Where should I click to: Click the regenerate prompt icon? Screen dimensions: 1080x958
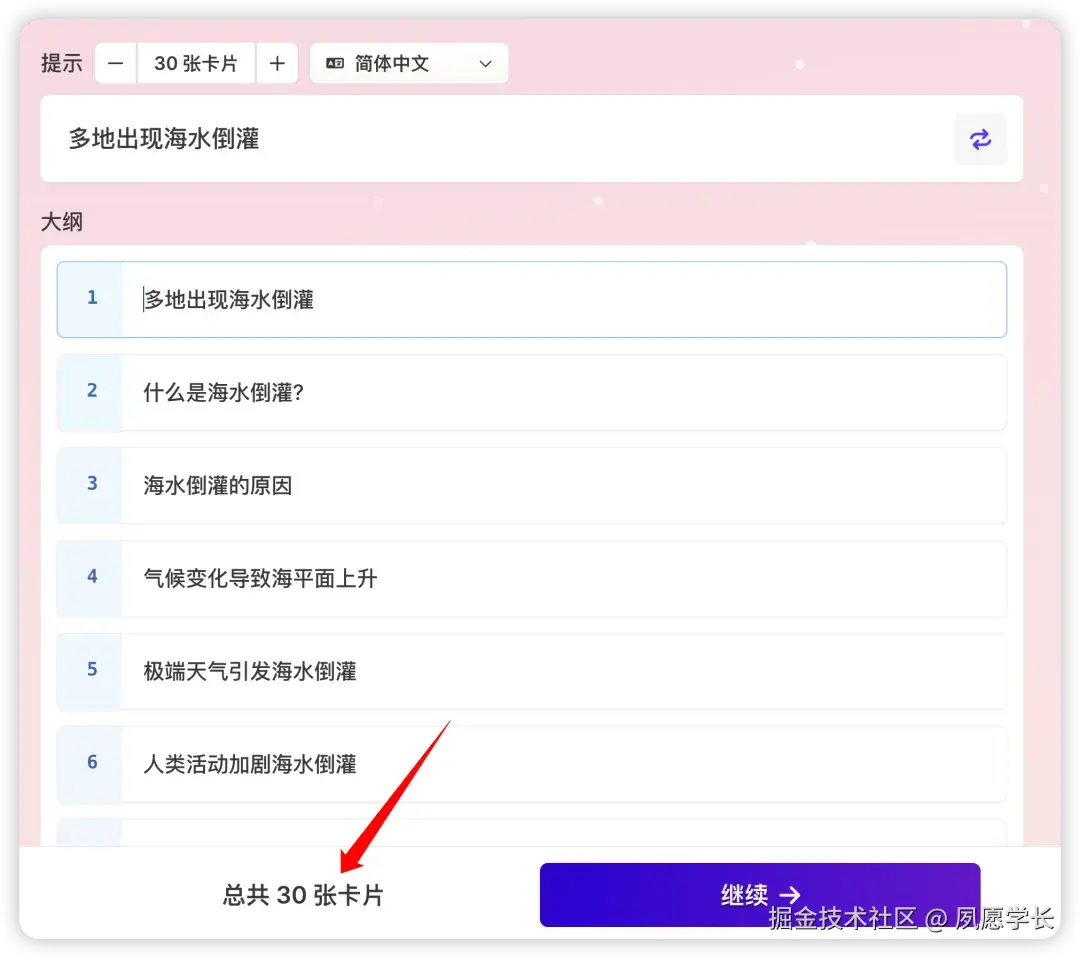(x=980, y=139)
